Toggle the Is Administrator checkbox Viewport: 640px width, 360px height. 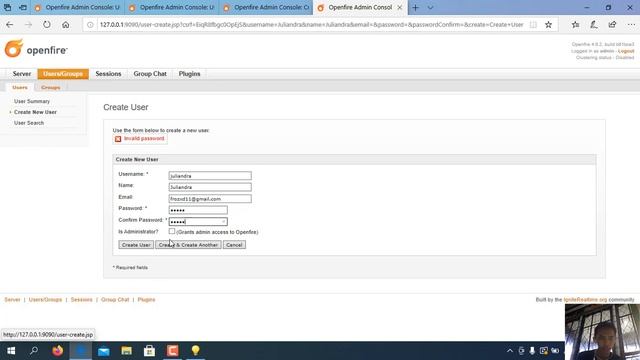click(172, 231)
